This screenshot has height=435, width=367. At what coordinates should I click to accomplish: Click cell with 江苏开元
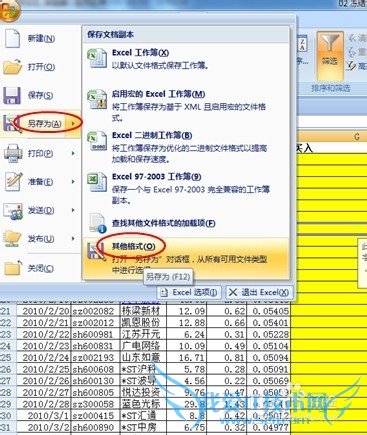(x=143, y=334)
